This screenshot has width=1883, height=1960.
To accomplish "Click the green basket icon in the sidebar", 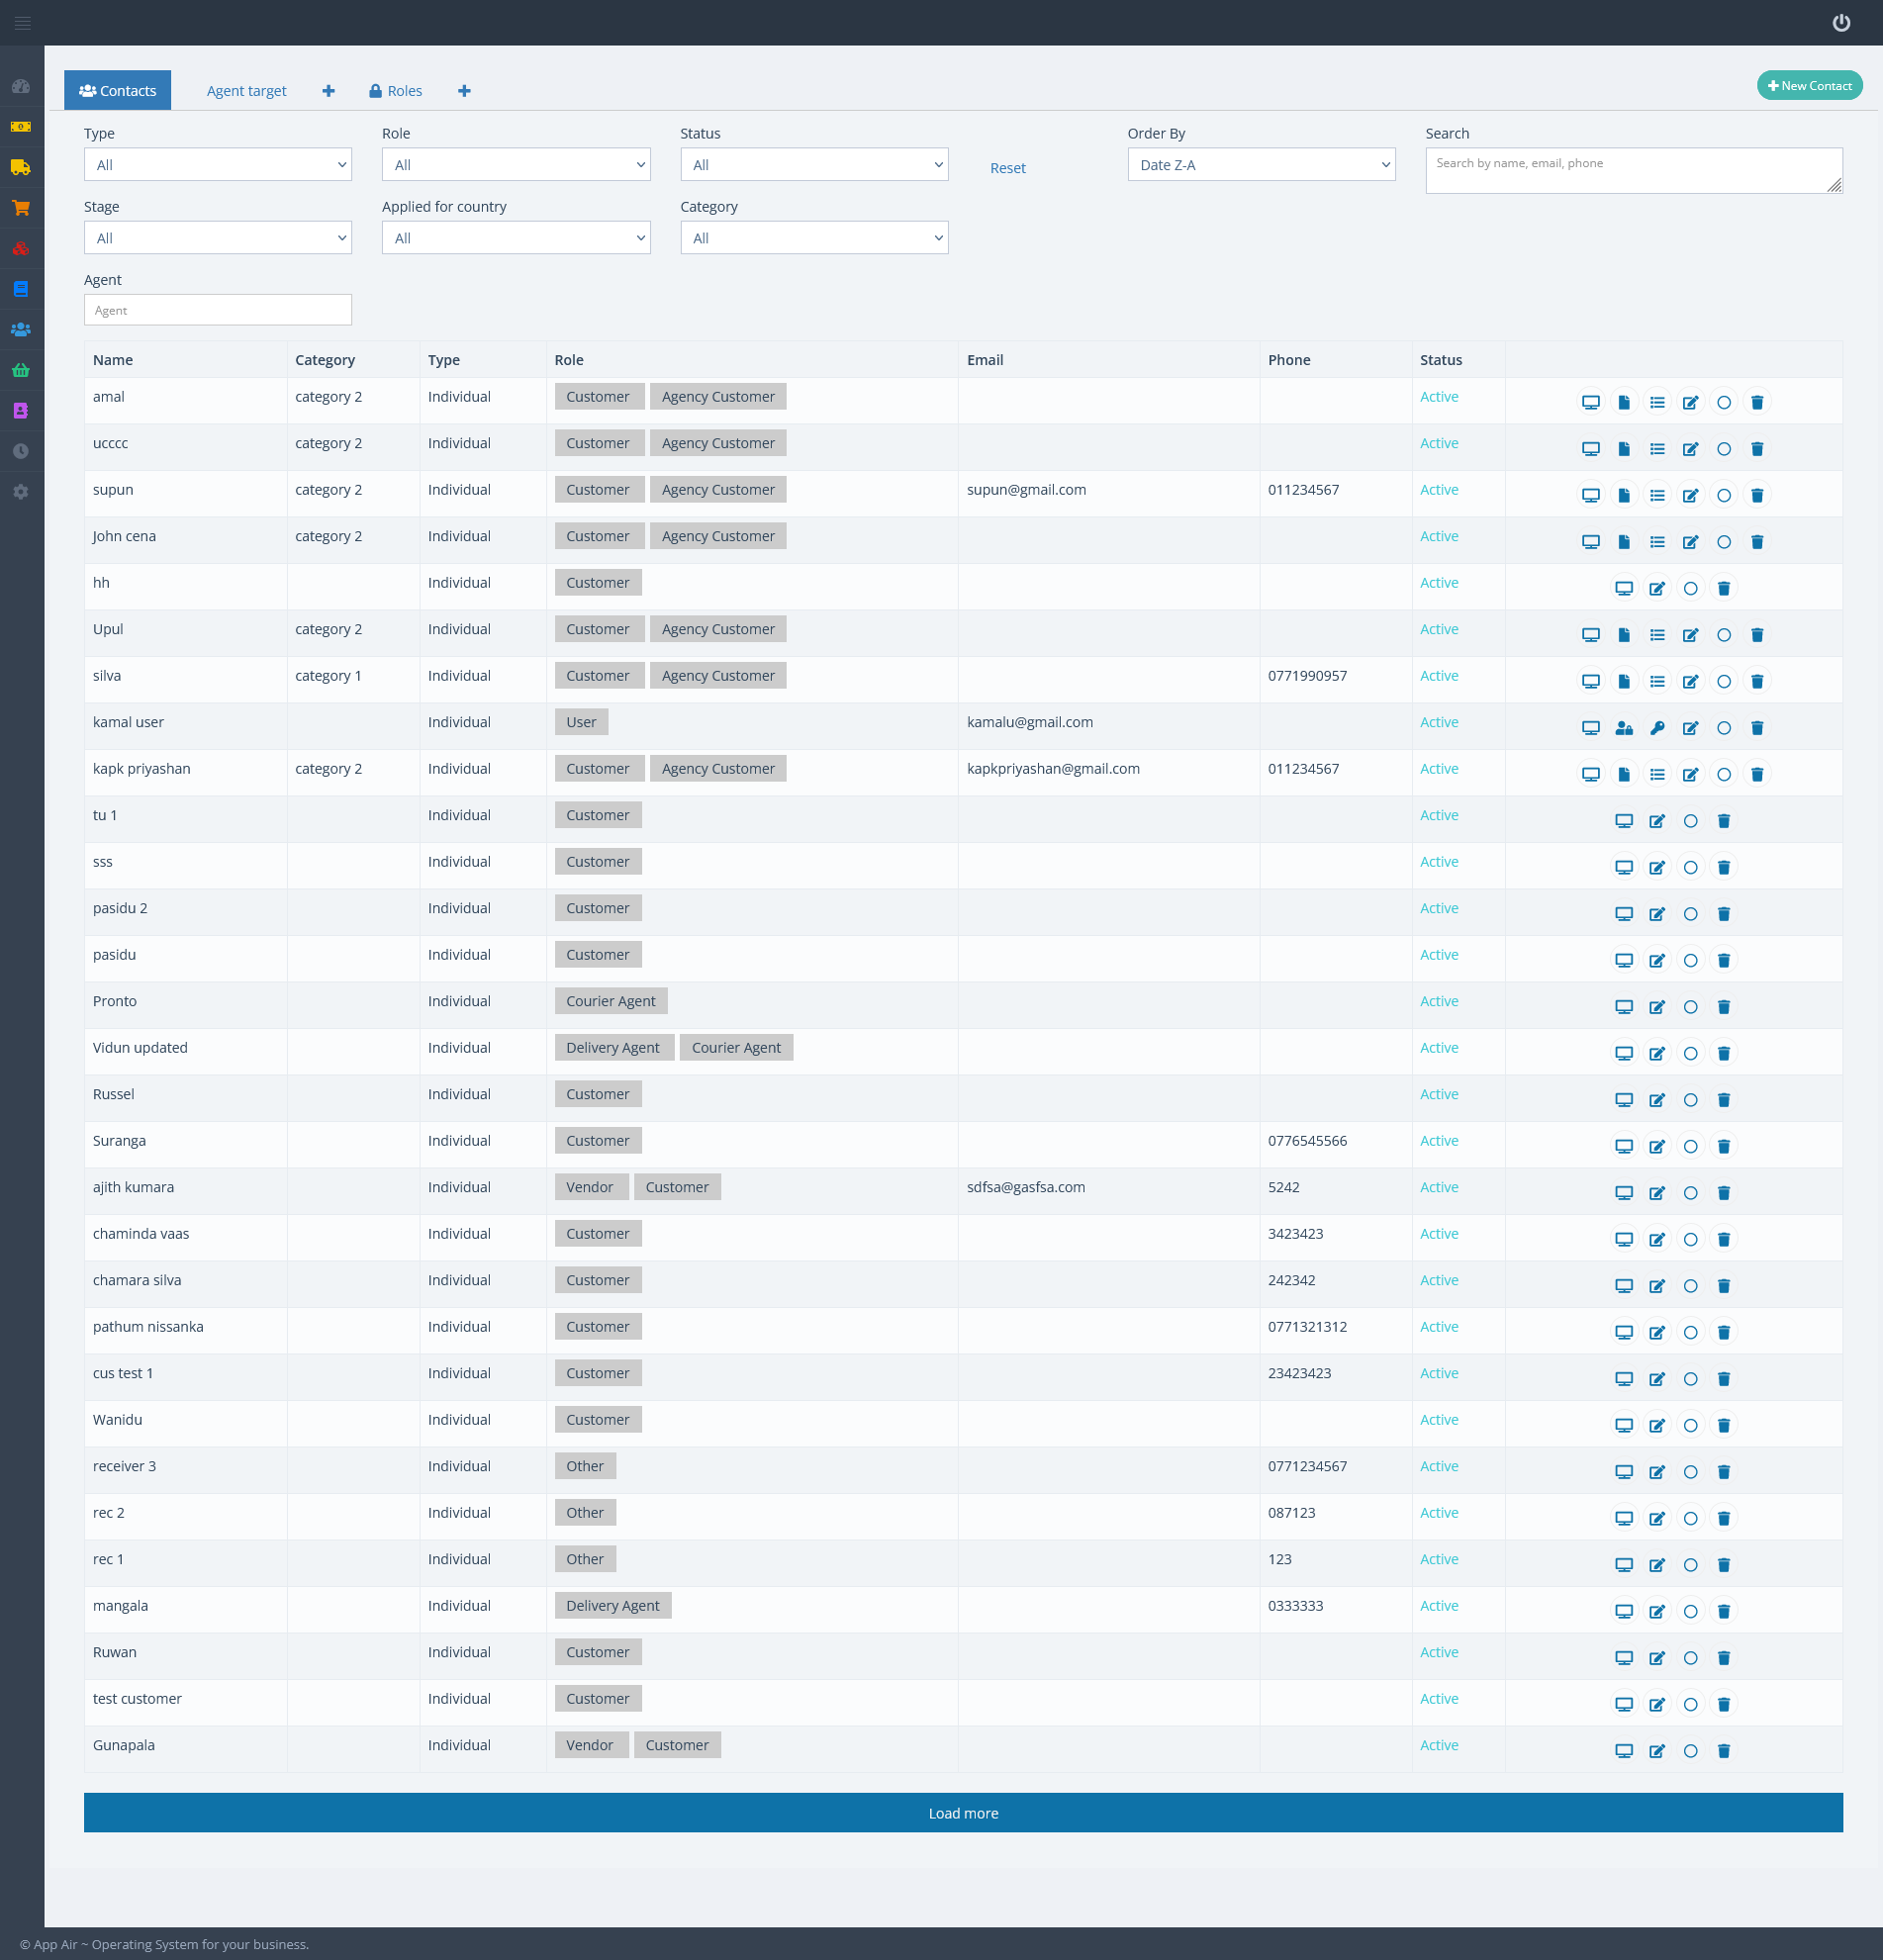I will (x=21, y=370).
